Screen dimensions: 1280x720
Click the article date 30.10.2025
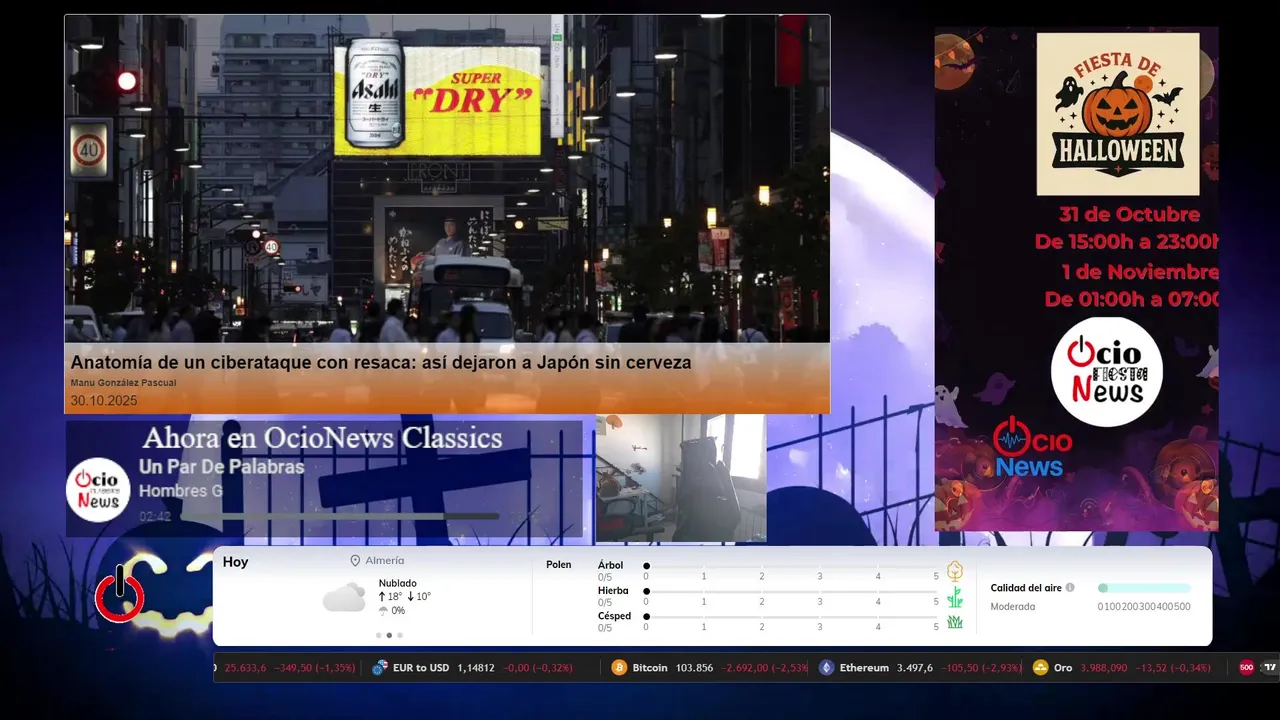coord(104,401)
